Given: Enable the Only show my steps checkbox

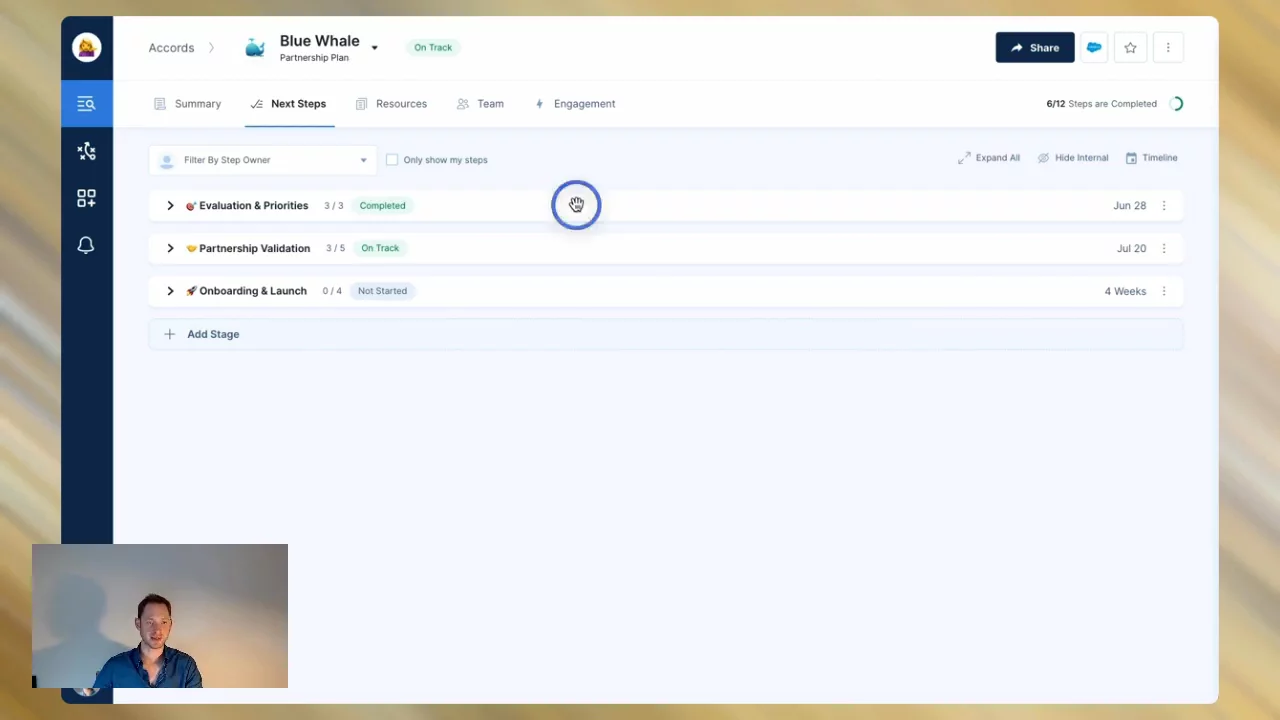Looking at the screenshot, I should click(392, 160).
